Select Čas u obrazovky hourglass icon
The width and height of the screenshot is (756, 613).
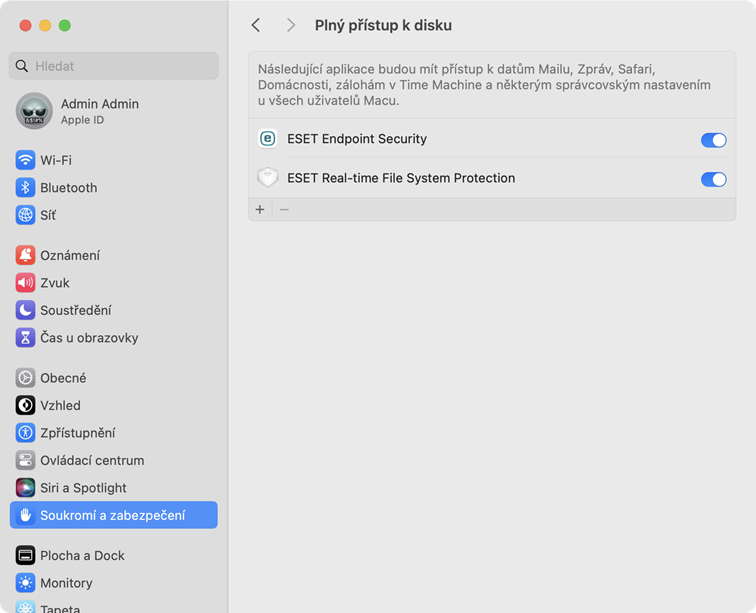25,338
